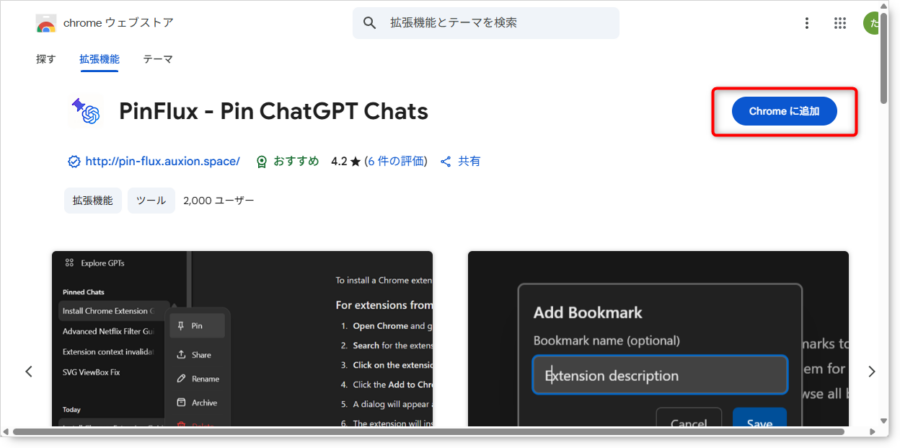This screenshot has height=448, width=900.
Task: Open the Add Bookmark screenshot thumbnail
Action: (658, 340)
